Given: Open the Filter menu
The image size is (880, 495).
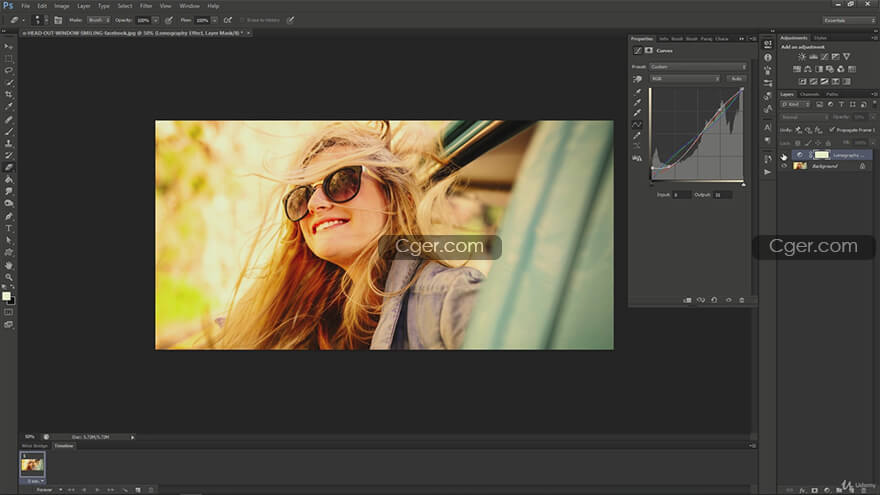Looking at the screenshot, I should pyautogui.click(x=146, y=6).
